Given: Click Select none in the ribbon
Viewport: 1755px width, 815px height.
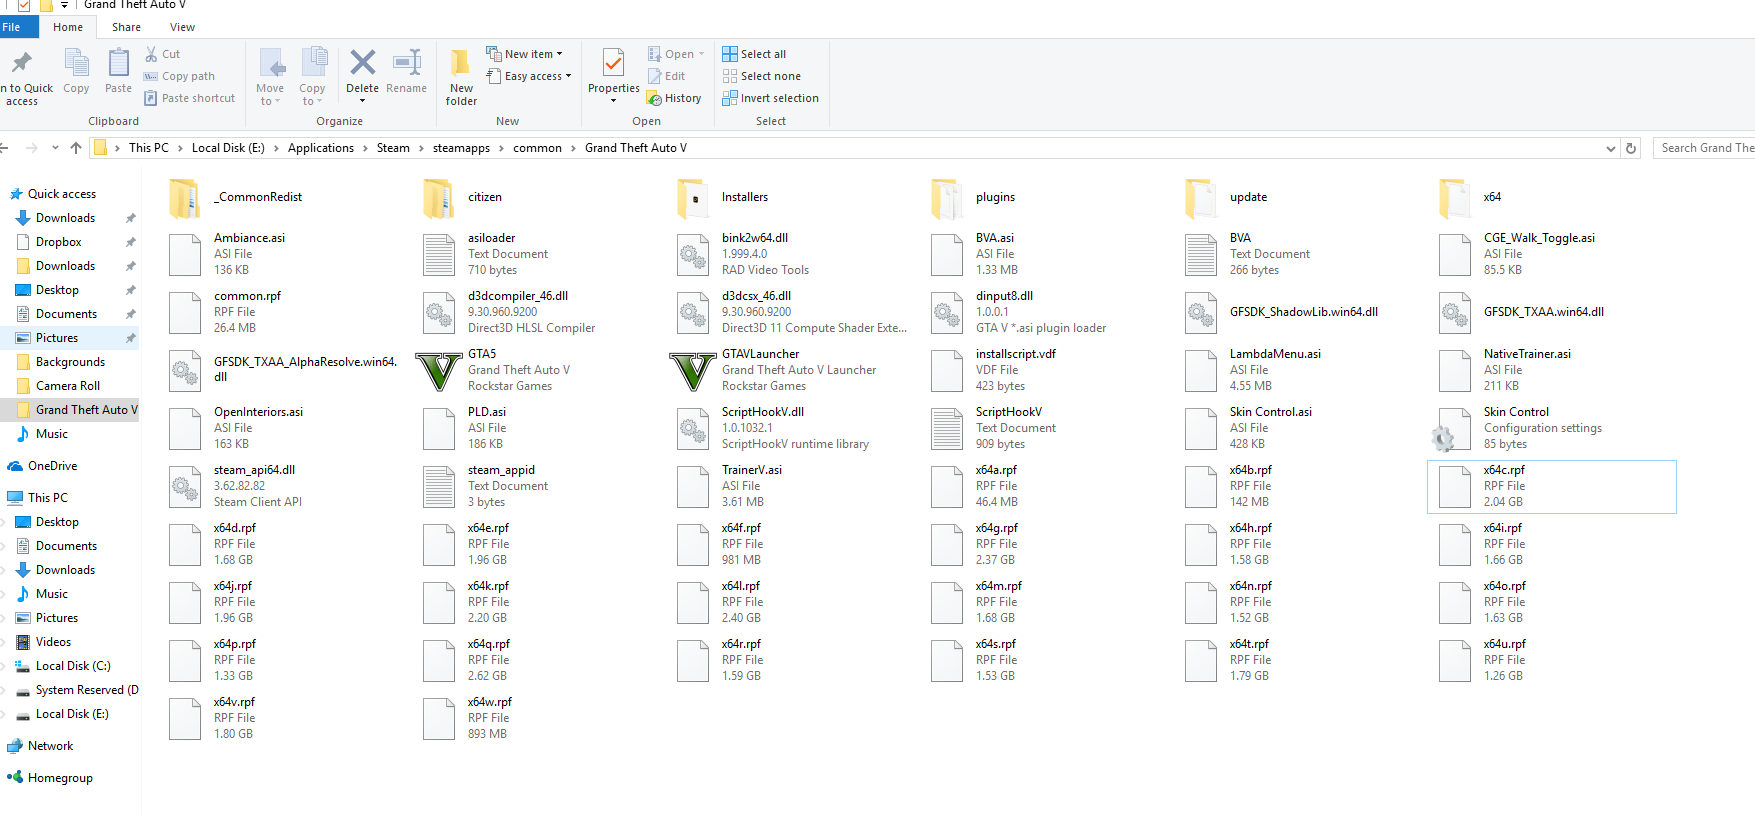Looking at the screenshot, I should 761,76.
